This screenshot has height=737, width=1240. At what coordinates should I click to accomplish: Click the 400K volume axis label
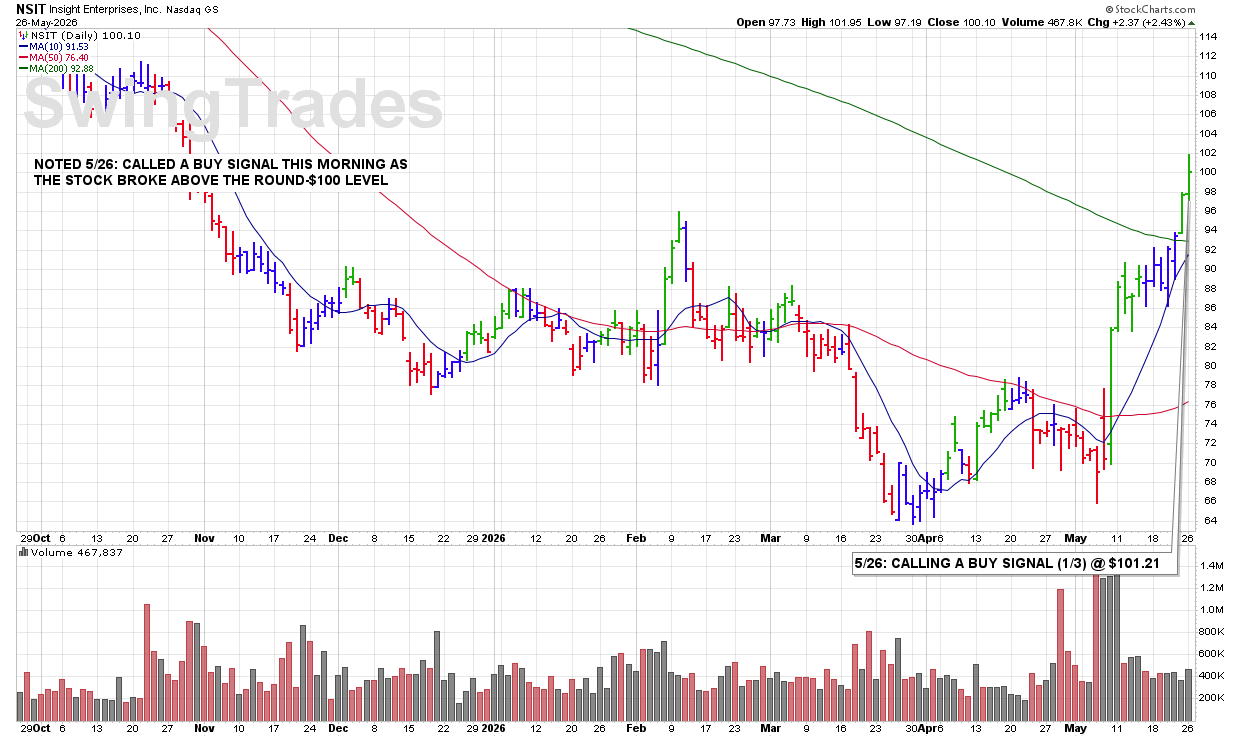[x=1212, y=676]
